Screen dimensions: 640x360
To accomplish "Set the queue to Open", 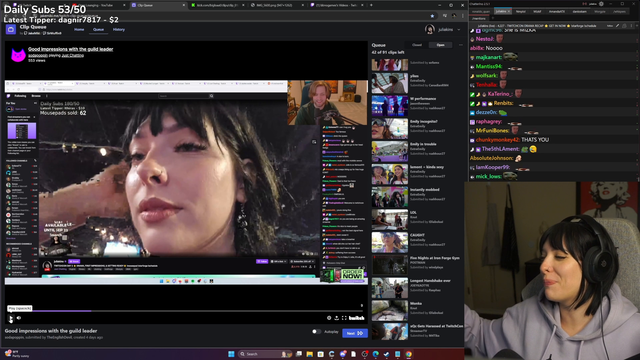I will coord(440,45).
